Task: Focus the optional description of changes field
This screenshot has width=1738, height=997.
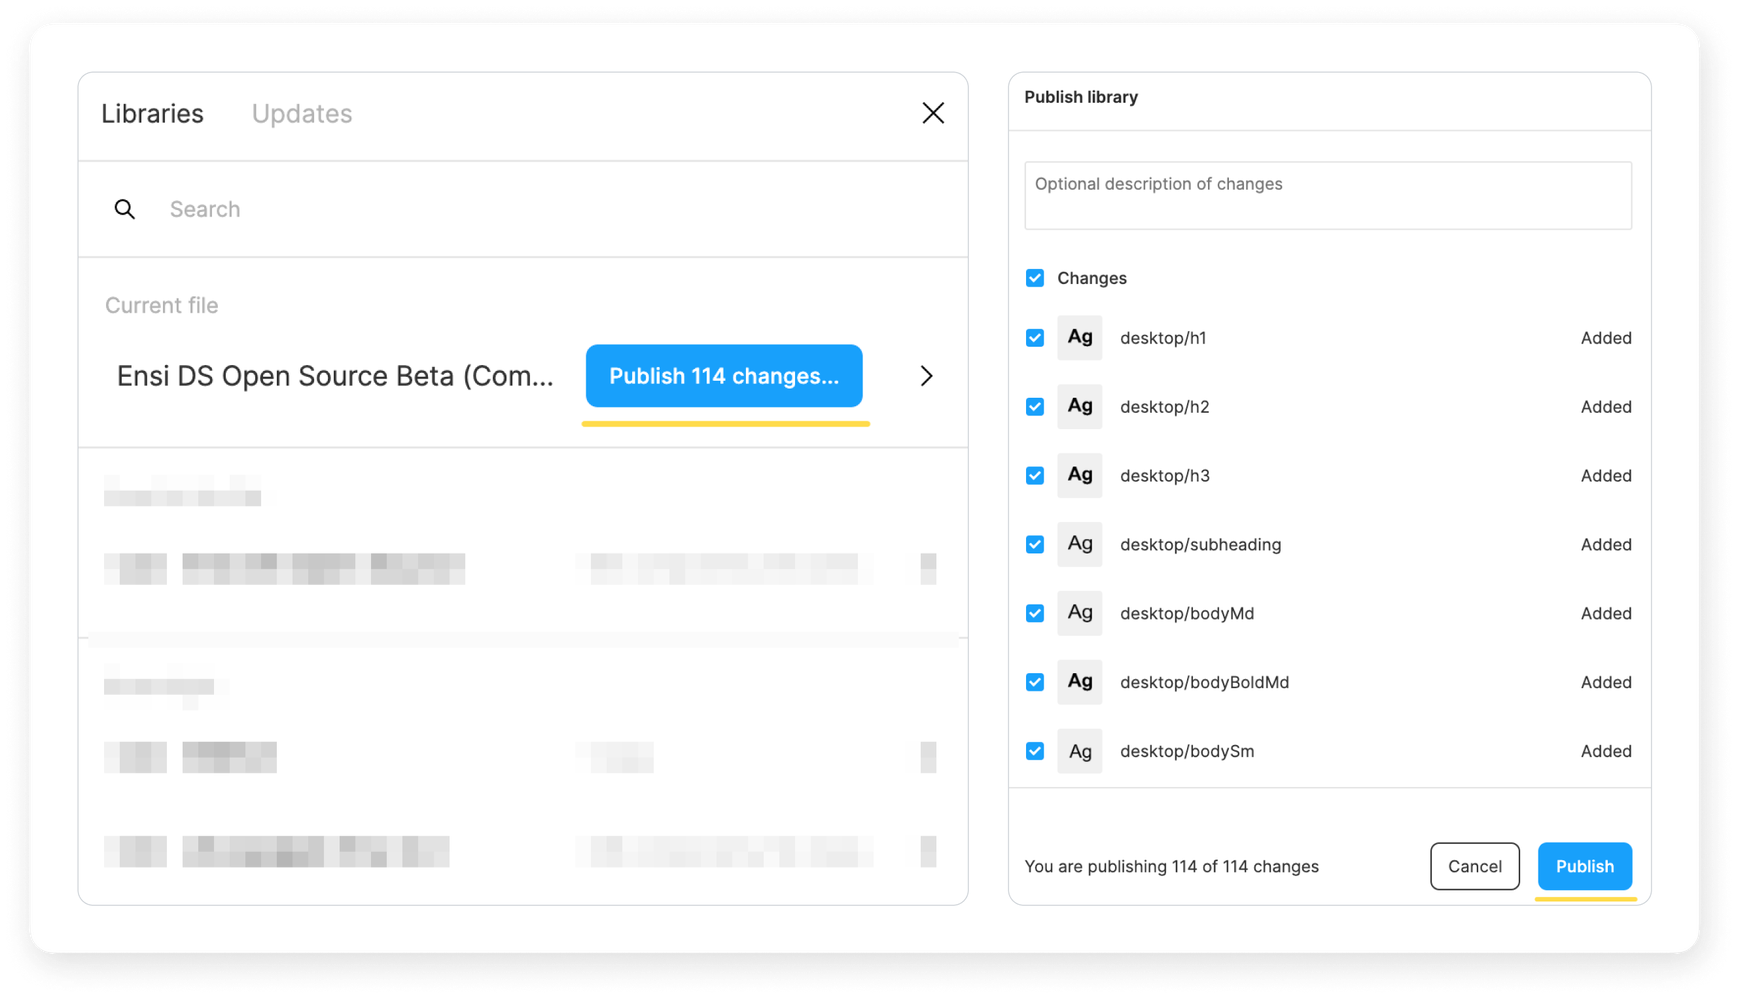Action: click(x=1327, y=196)
